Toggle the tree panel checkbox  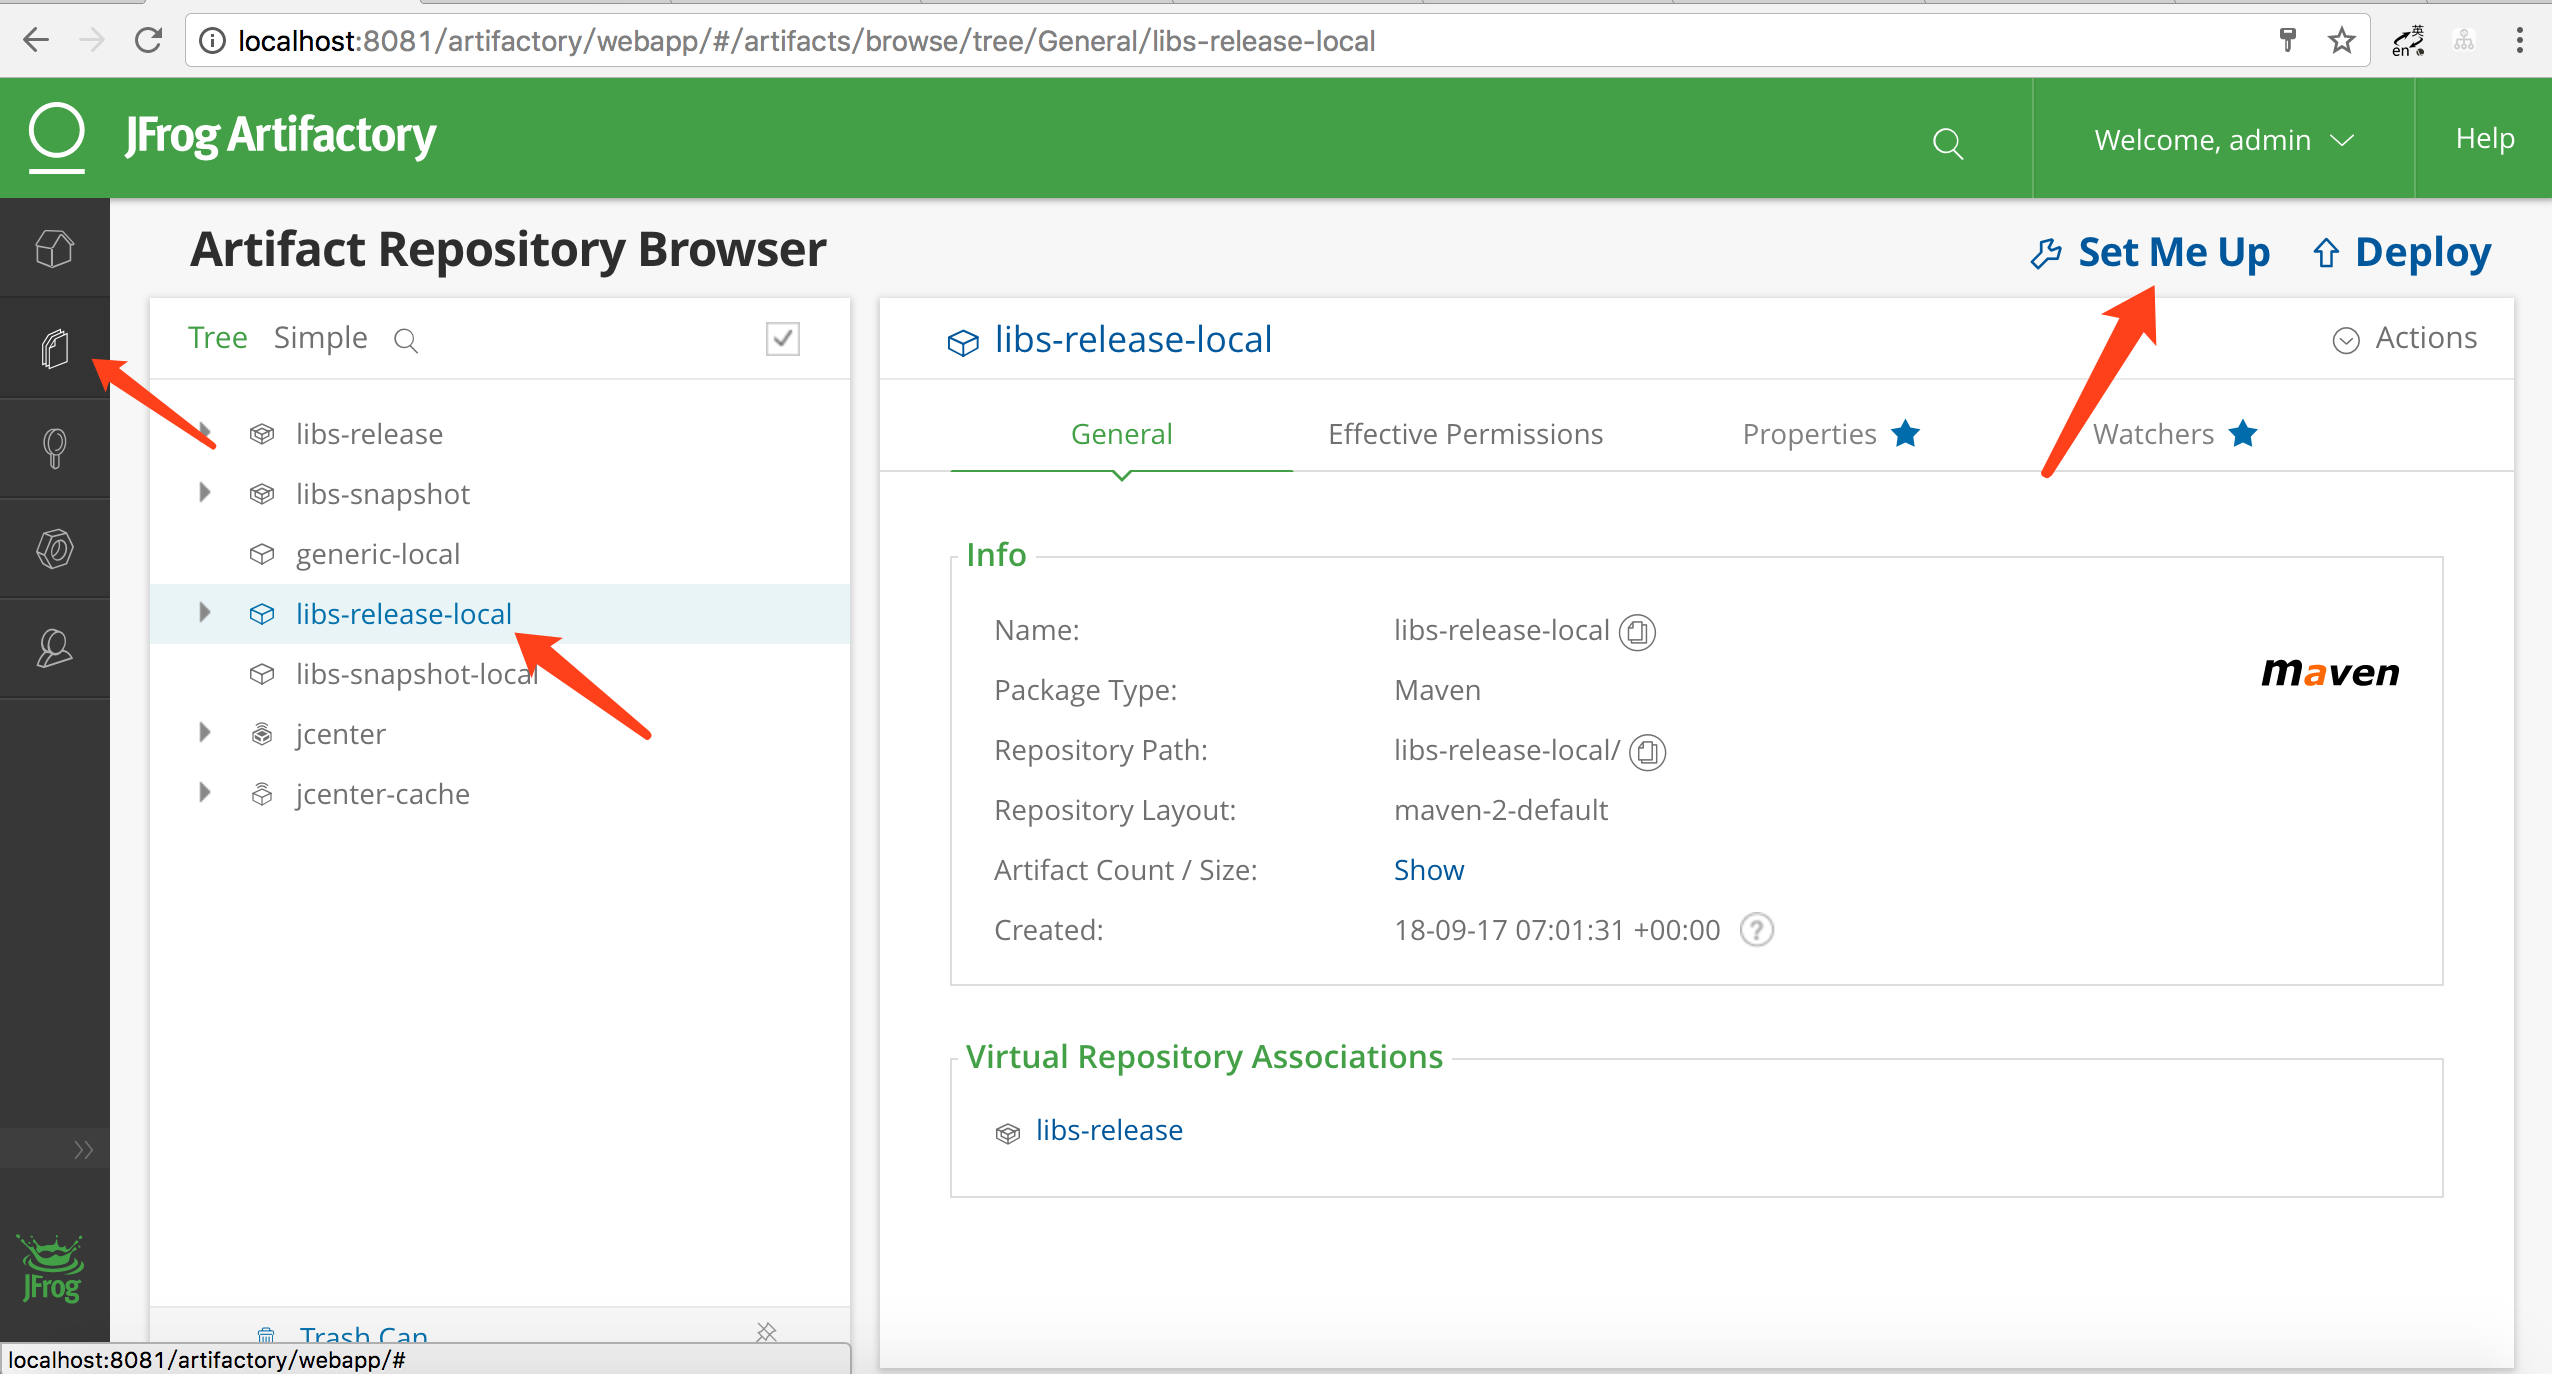click(782, 339)
